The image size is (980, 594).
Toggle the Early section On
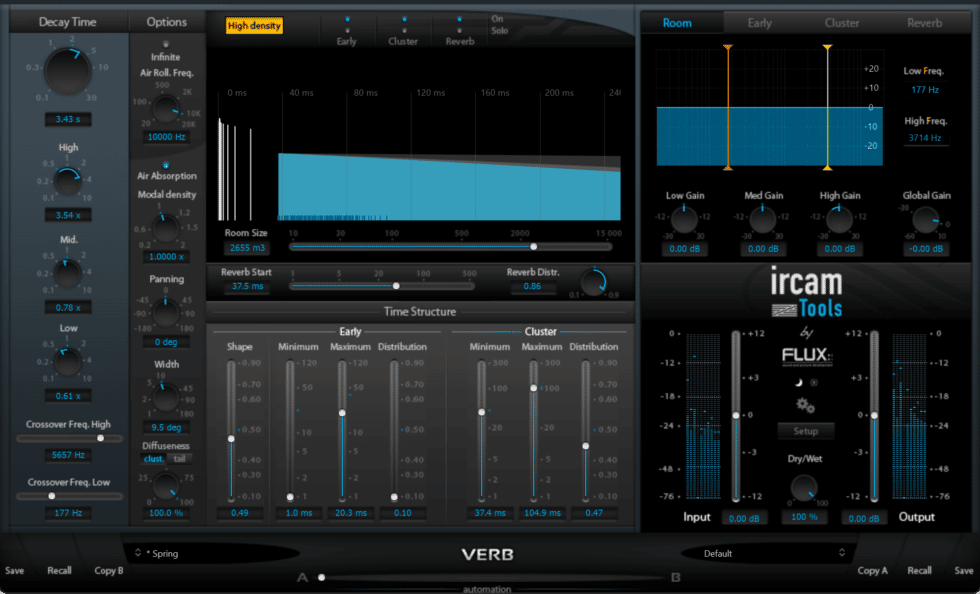pos(347,18)
